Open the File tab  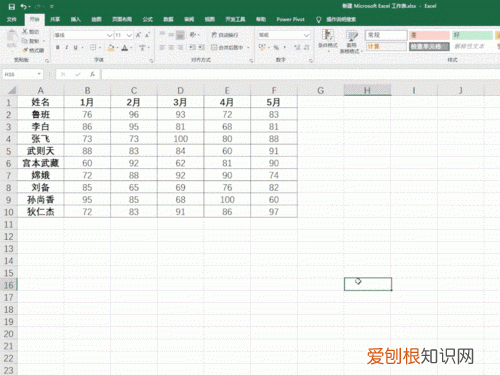click(12, 19)
